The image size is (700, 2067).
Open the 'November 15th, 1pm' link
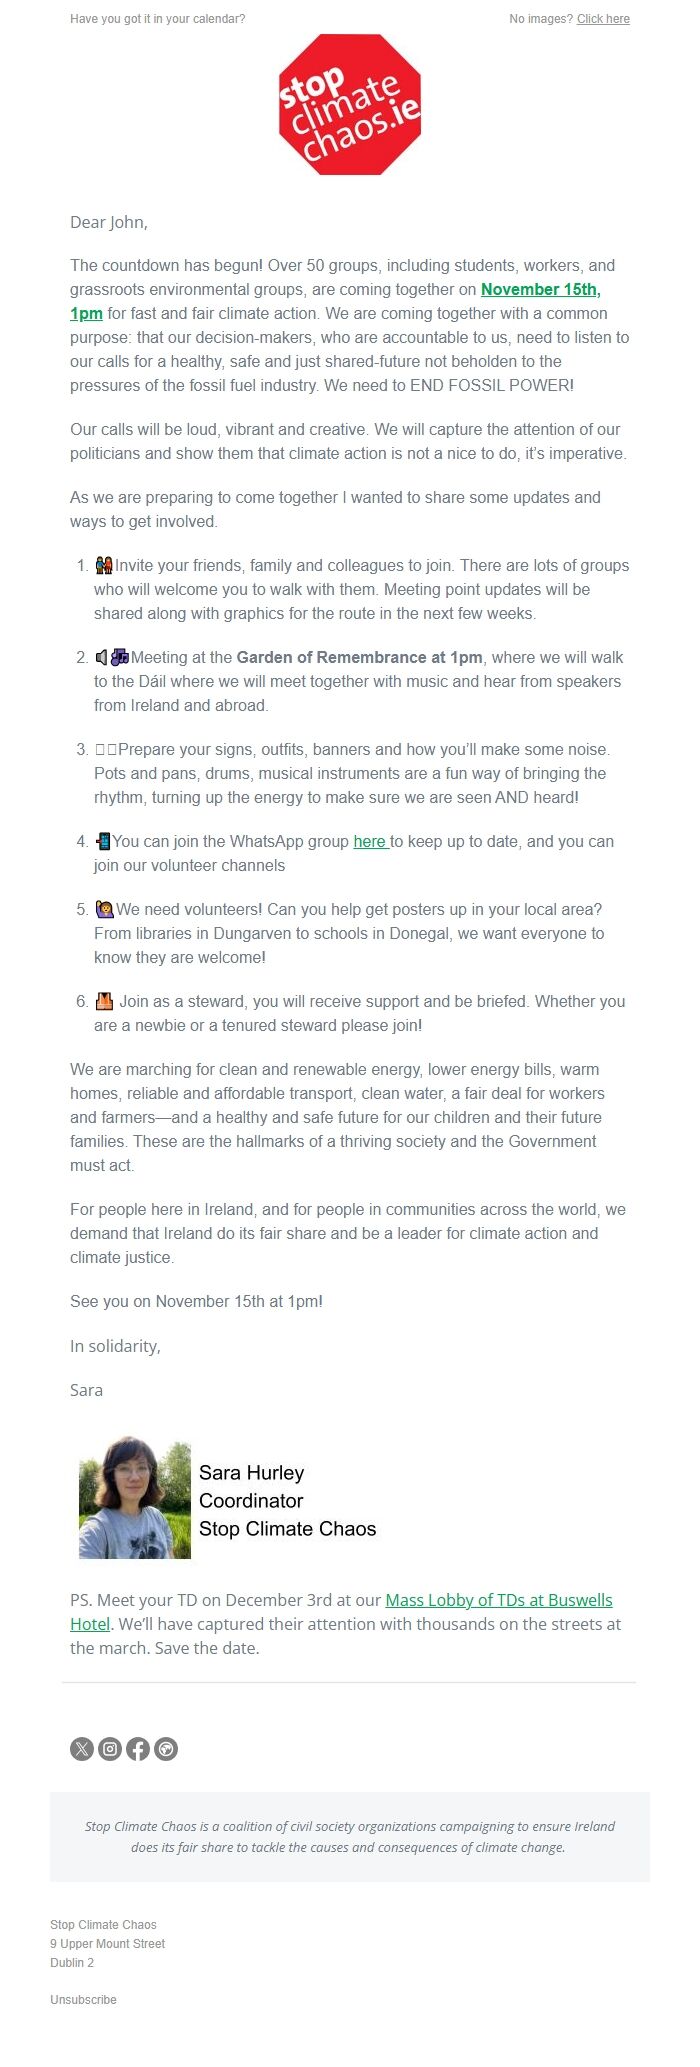[540, 290]
